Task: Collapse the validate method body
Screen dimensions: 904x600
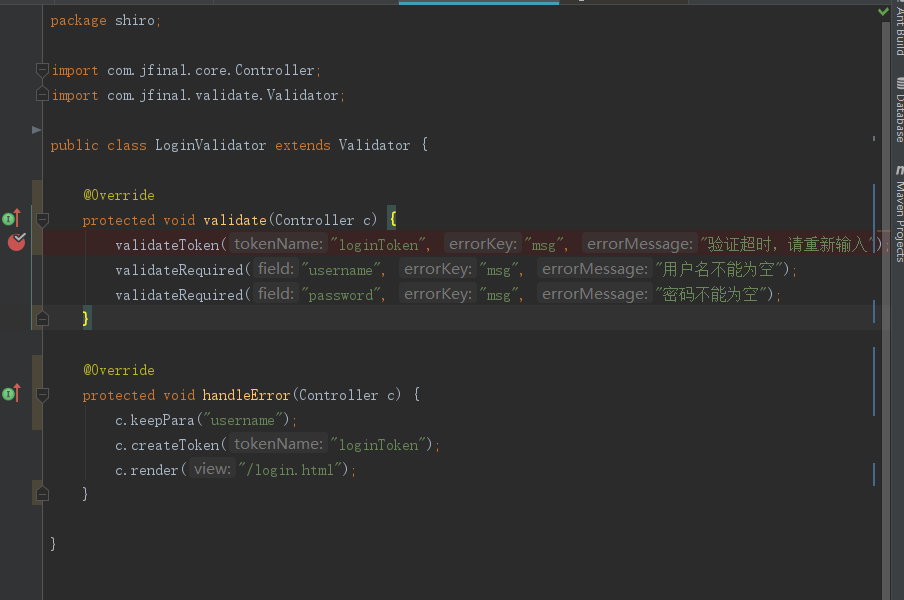Action: [42, 219]
